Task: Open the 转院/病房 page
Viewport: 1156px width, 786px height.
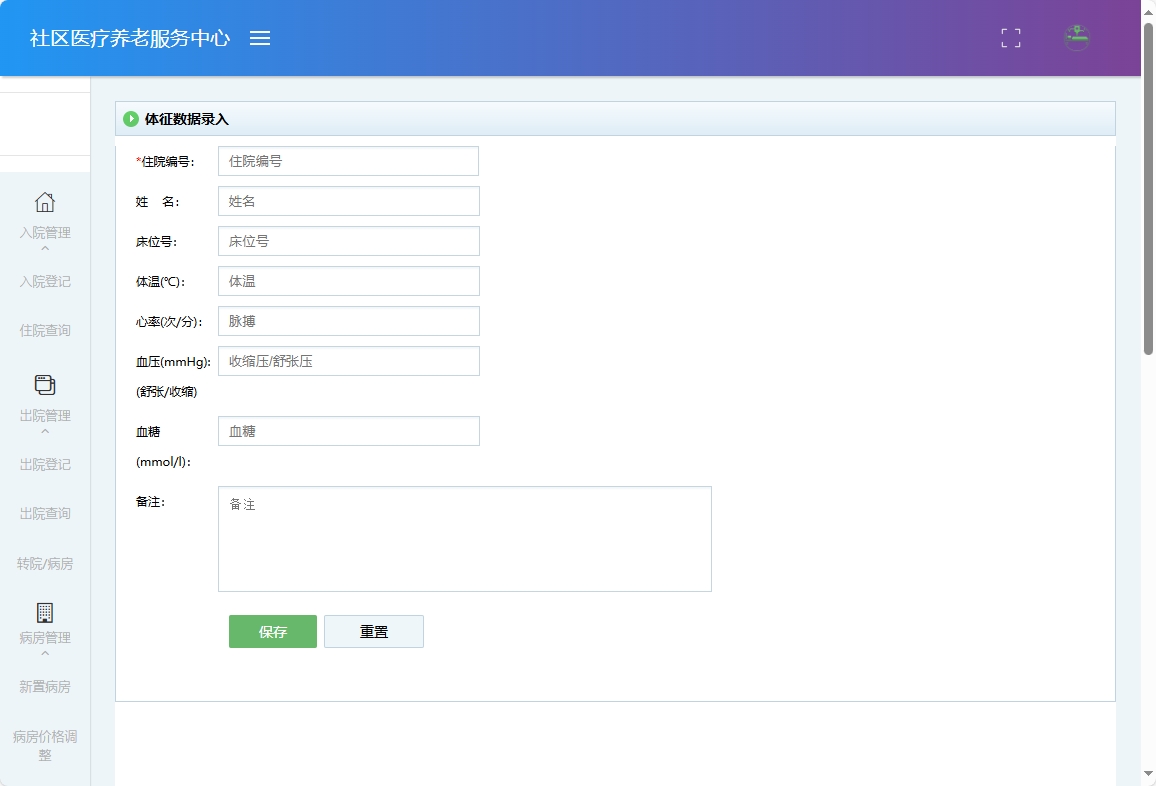Action: [45, 563]
